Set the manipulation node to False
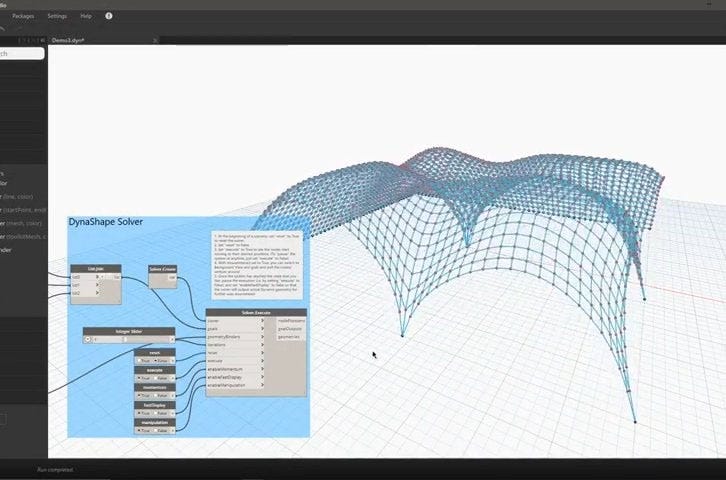 (x=159, y=430)
